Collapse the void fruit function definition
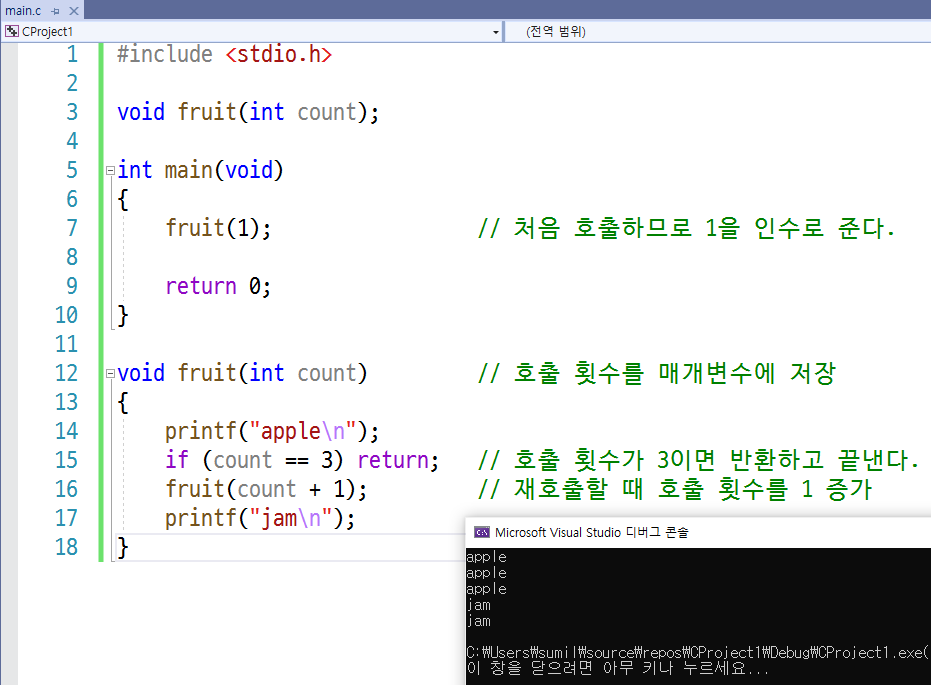 pos(110,373)
